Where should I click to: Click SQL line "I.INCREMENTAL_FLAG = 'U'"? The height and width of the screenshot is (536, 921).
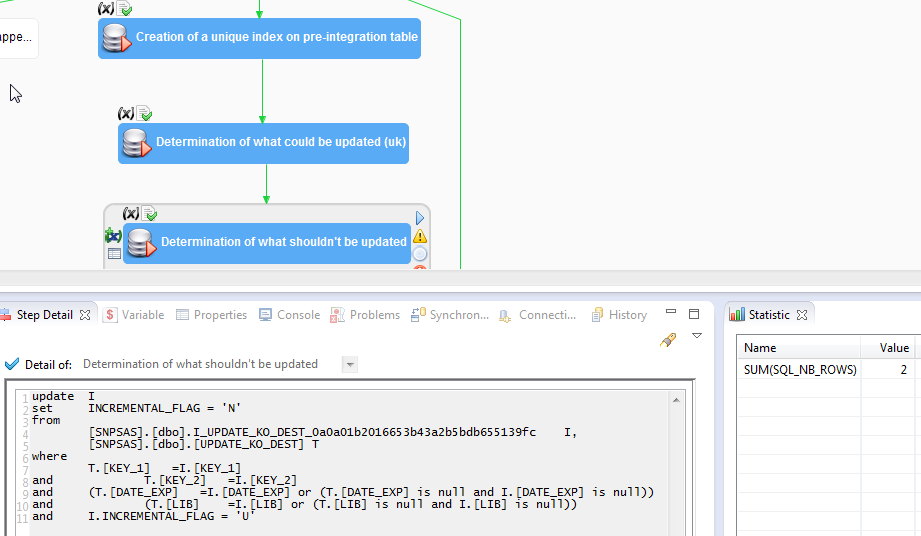[172, 516]
